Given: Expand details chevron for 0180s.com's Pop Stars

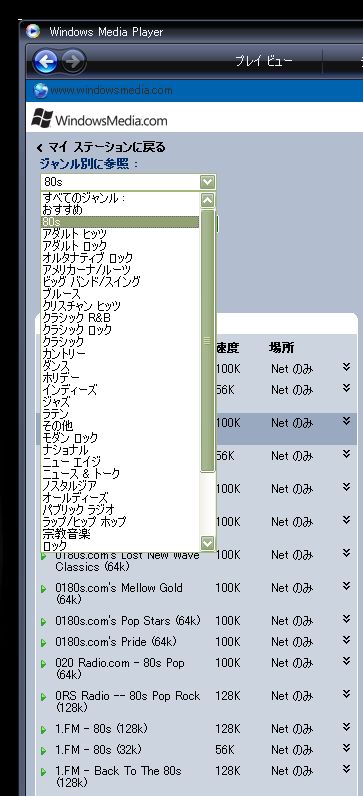Looking at the screenshot, I should click(346, 619).
